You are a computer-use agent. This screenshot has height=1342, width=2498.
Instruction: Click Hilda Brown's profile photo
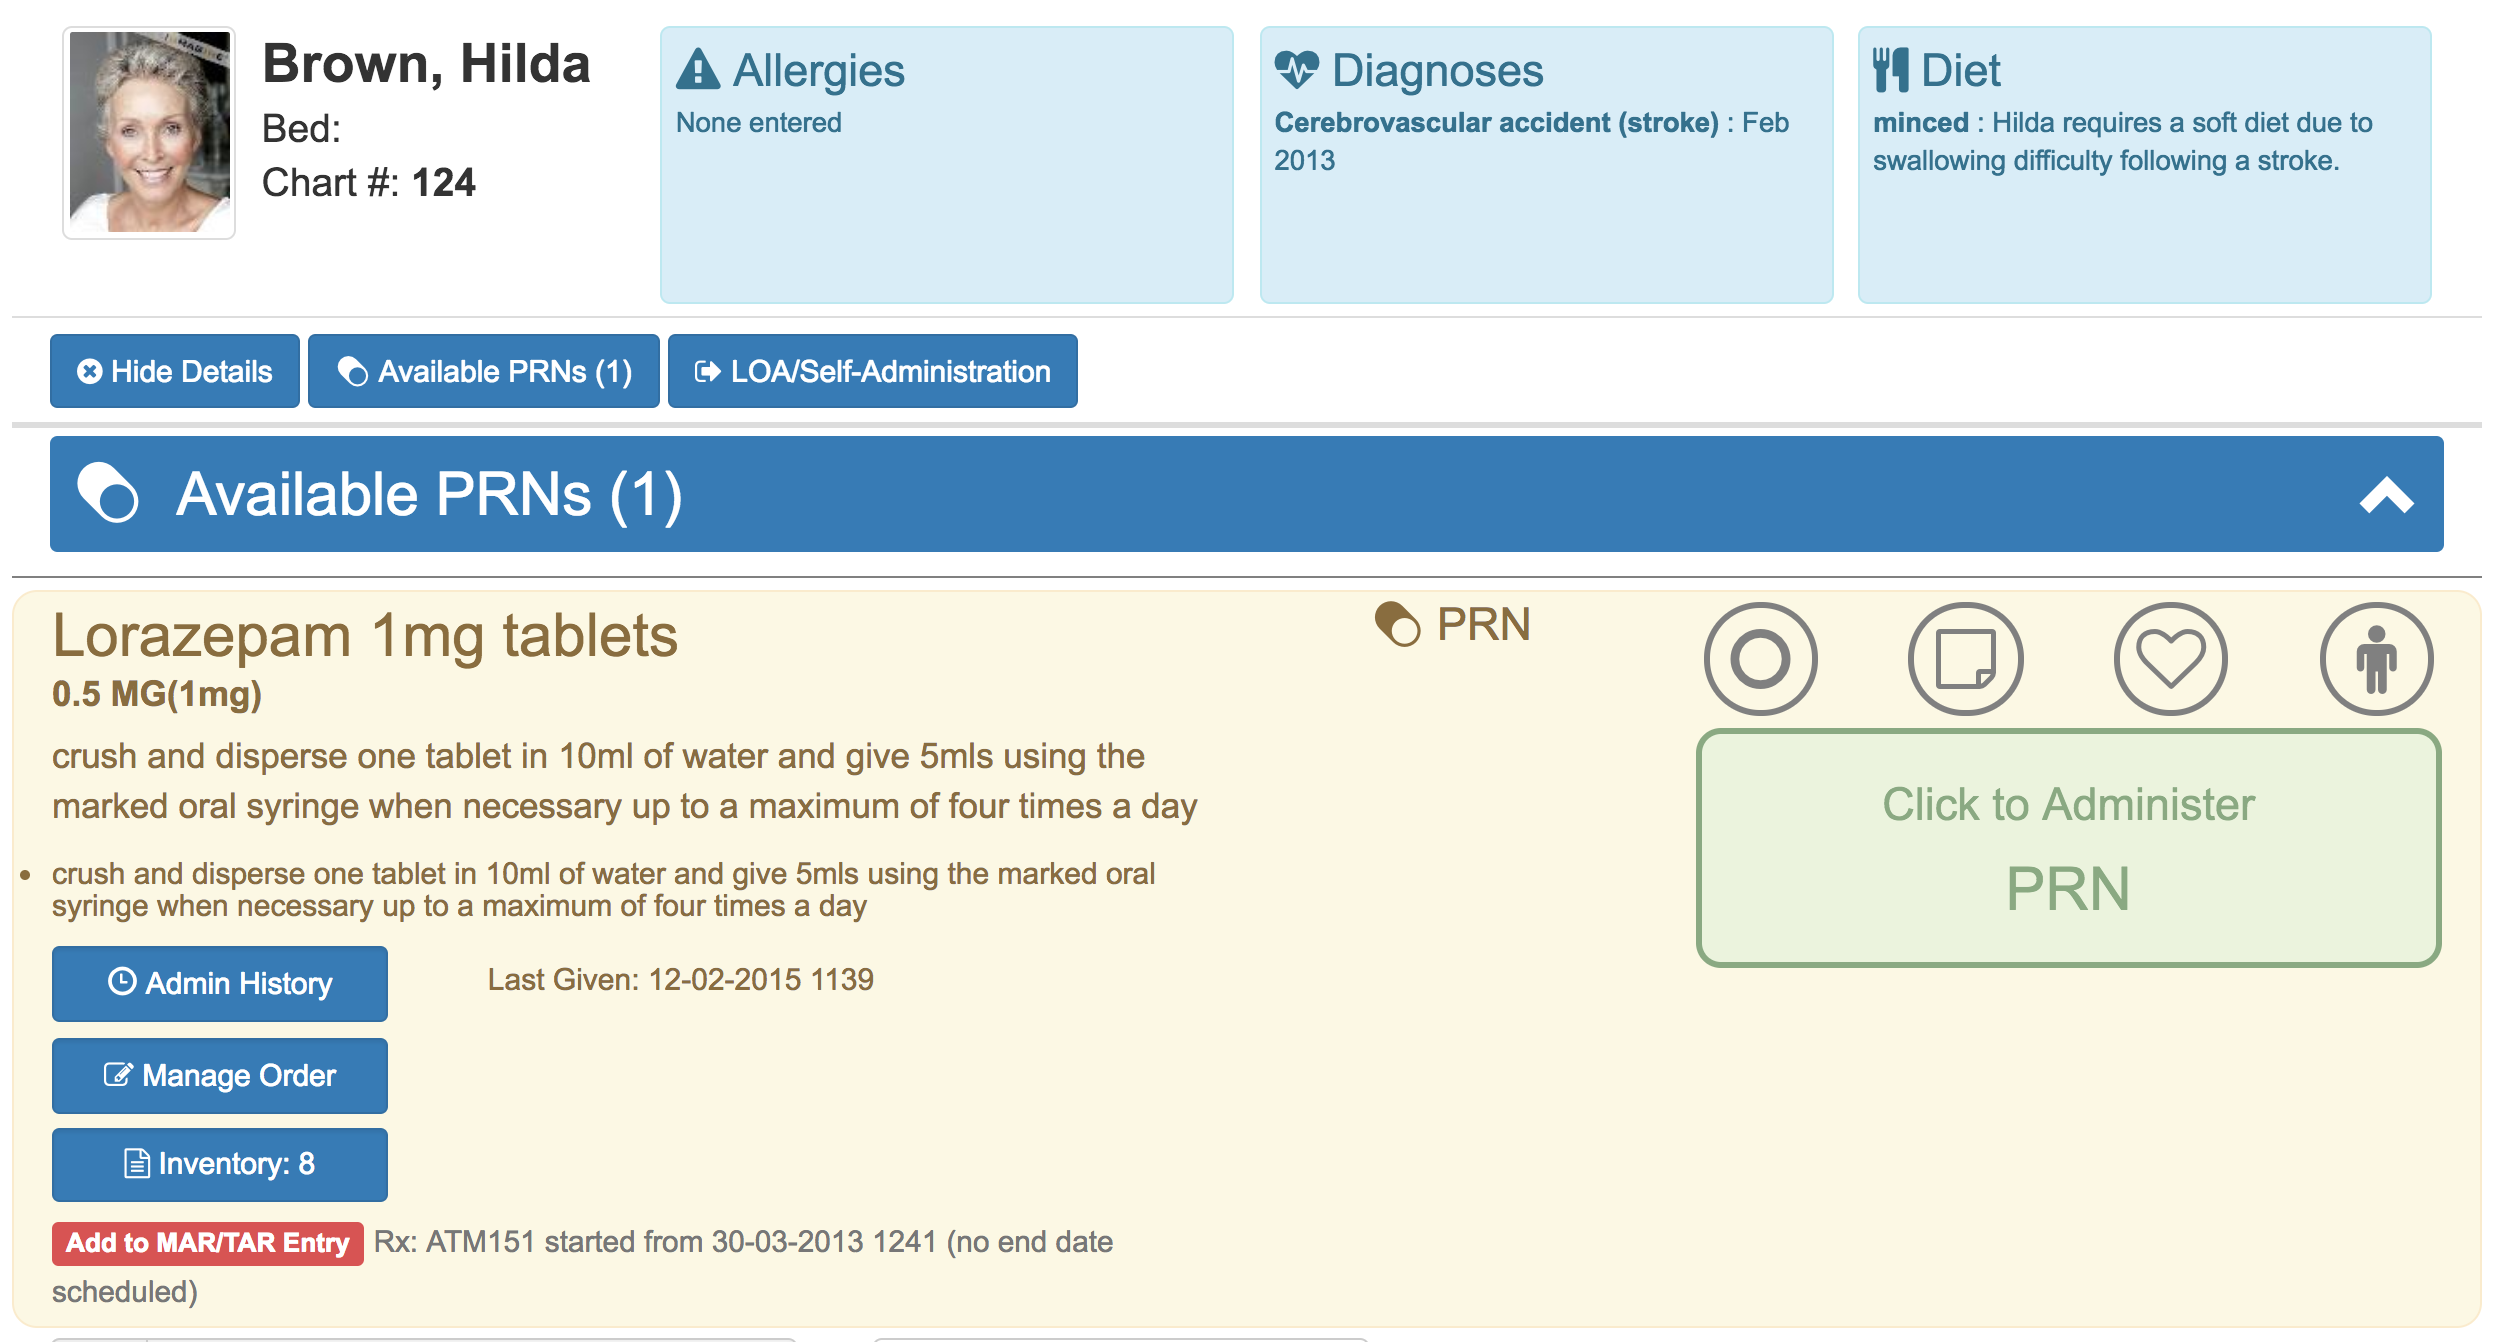(149, 133)
